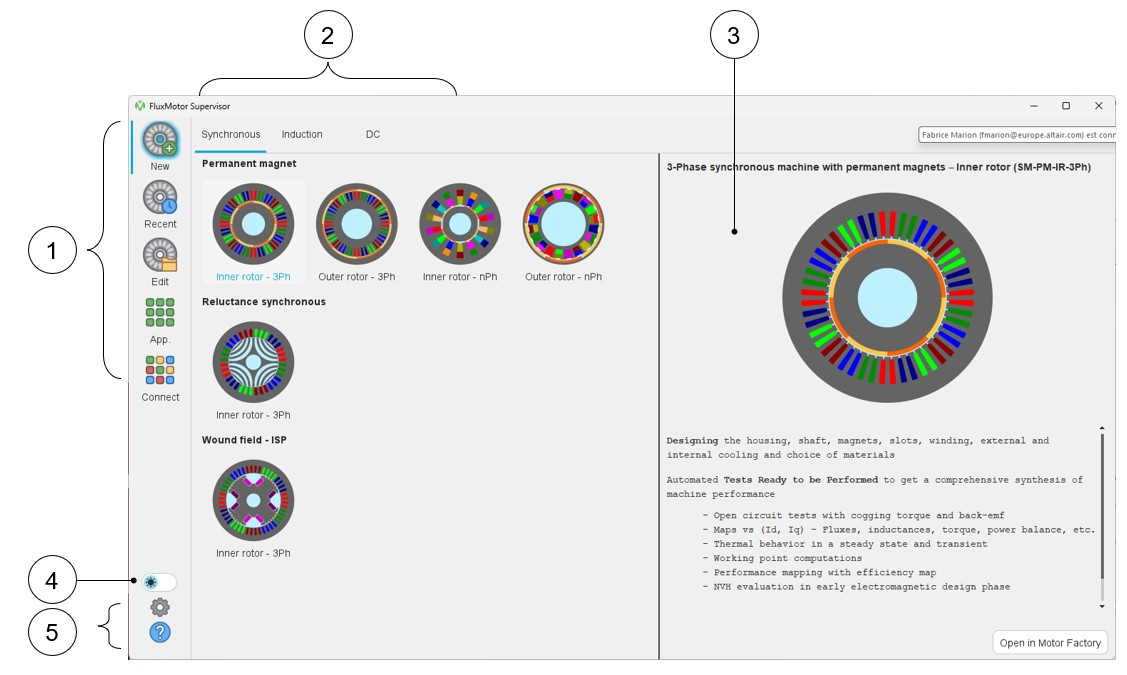Click 'Maps vs (Id, Iq)' description line
The width and height of the screenshot is (1127, 675).
click(898, 530)
